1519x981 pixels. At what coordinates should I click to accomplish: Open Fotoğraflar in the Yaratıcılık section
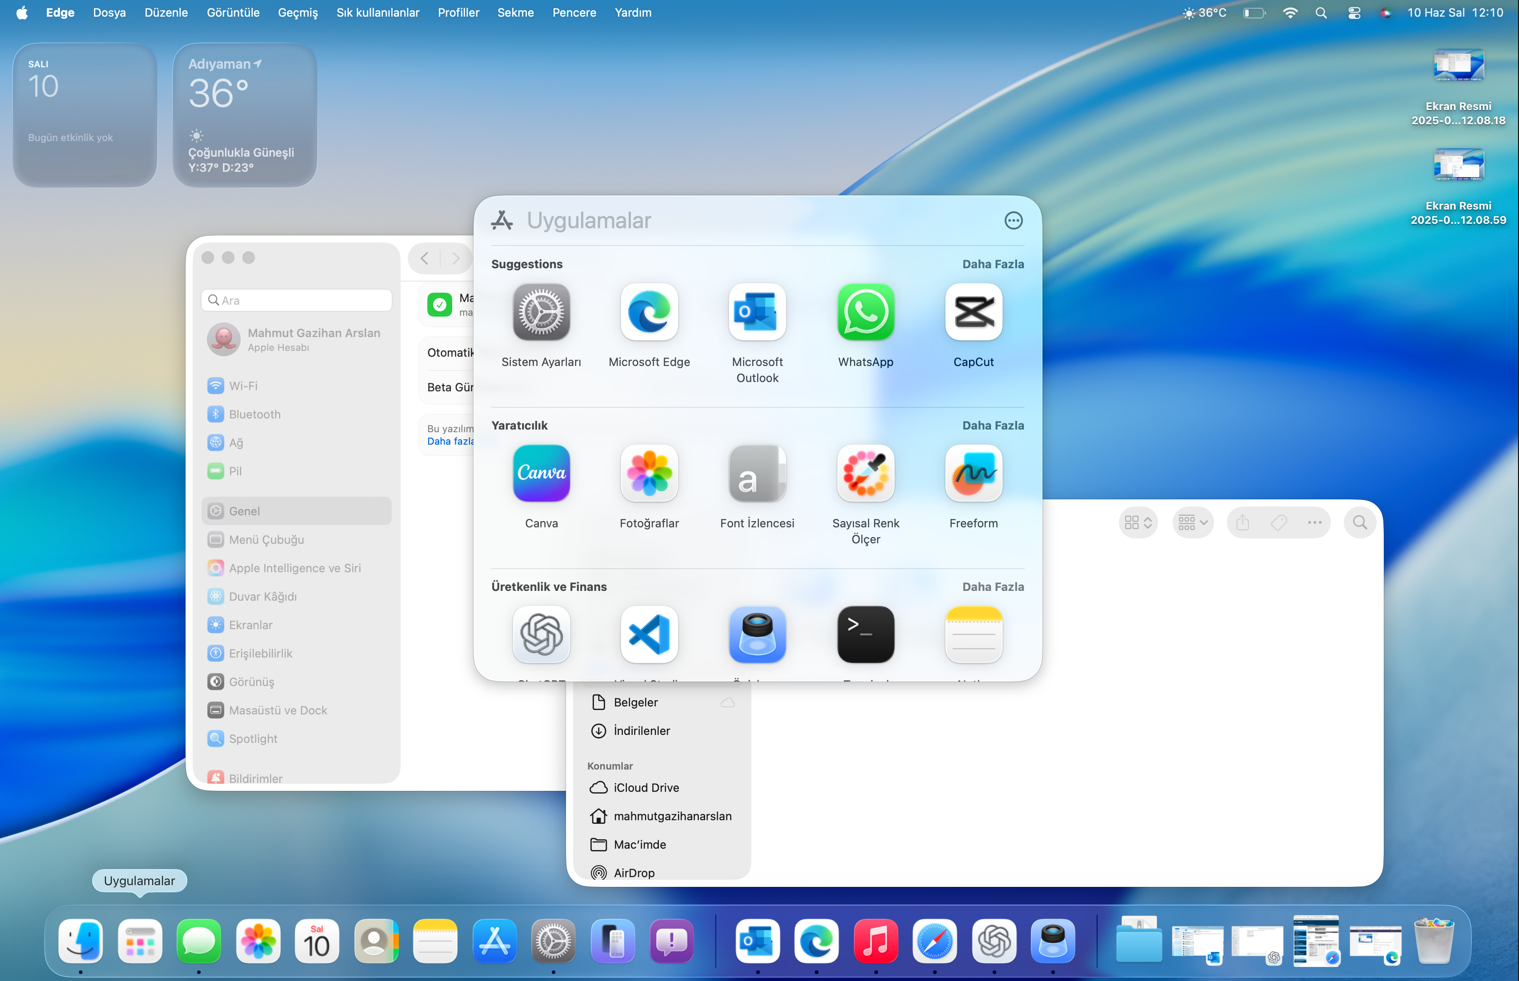649,474
